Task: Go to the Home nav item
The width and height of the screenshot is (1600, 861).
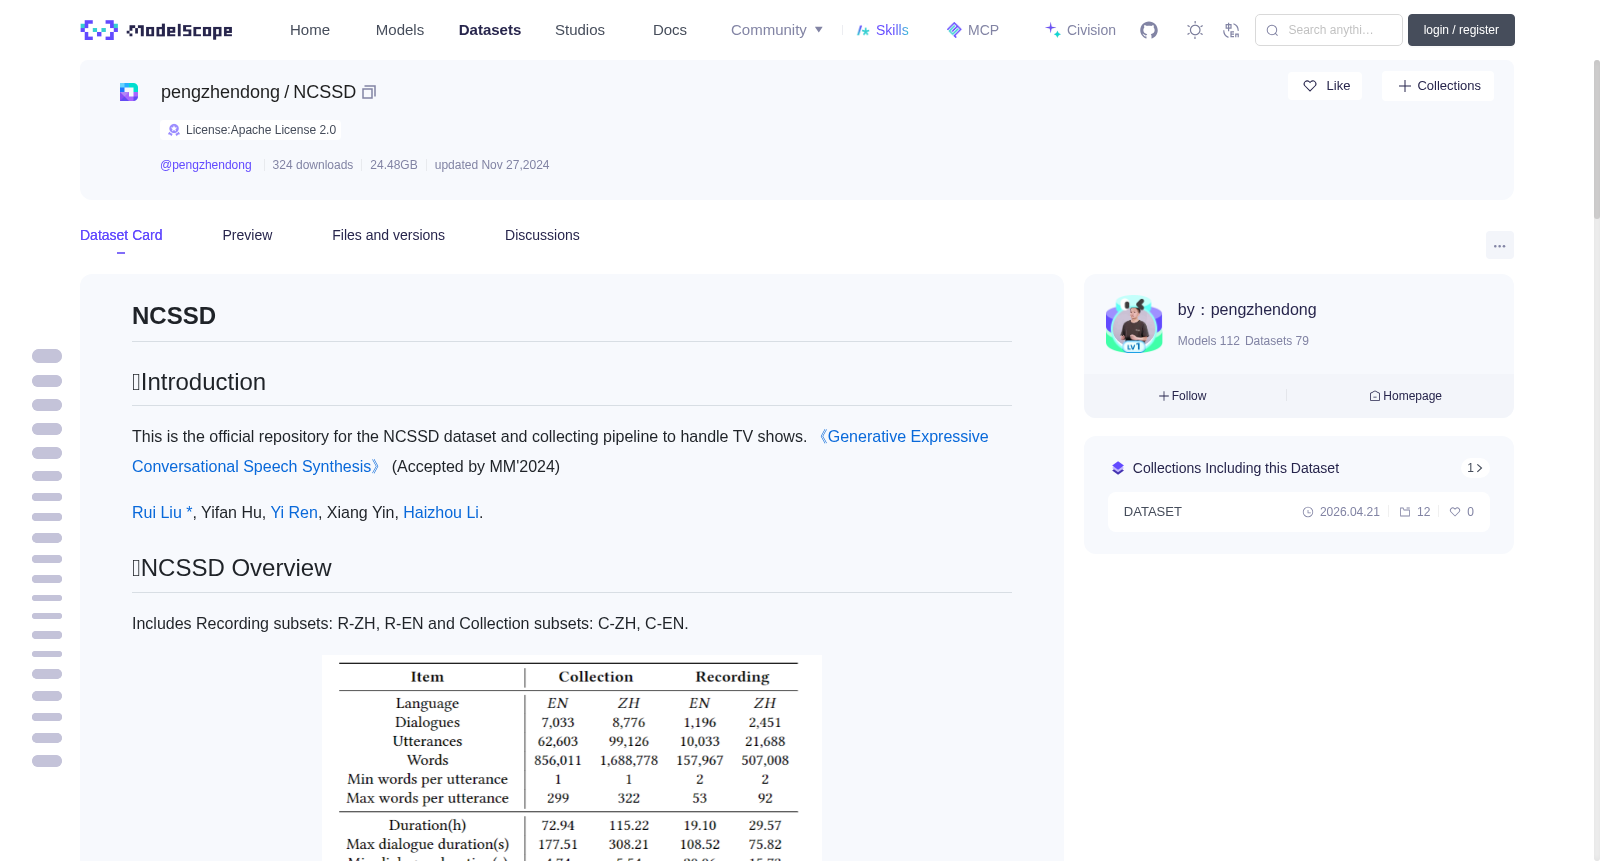Action: [310, 30]
